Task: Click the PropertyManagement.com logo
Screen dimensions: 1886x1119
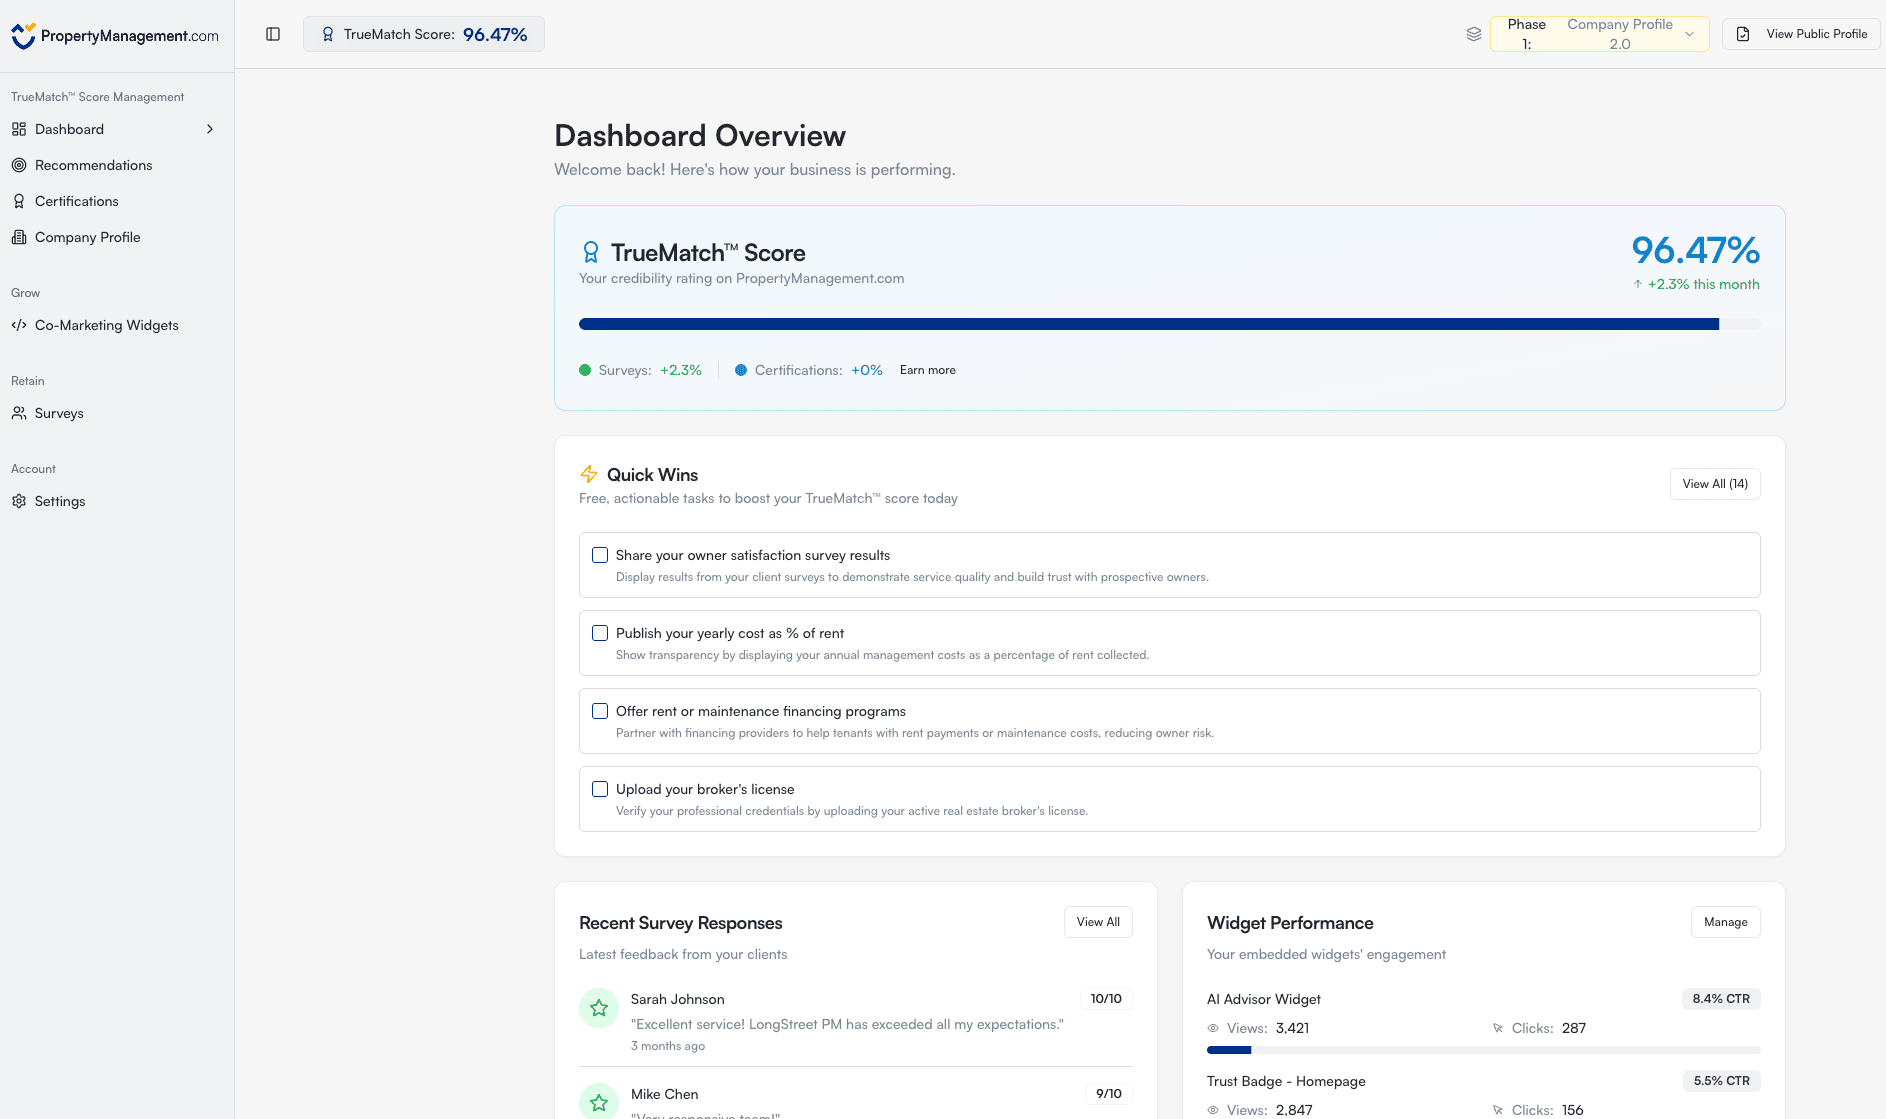Action: [x=115, y=35]
